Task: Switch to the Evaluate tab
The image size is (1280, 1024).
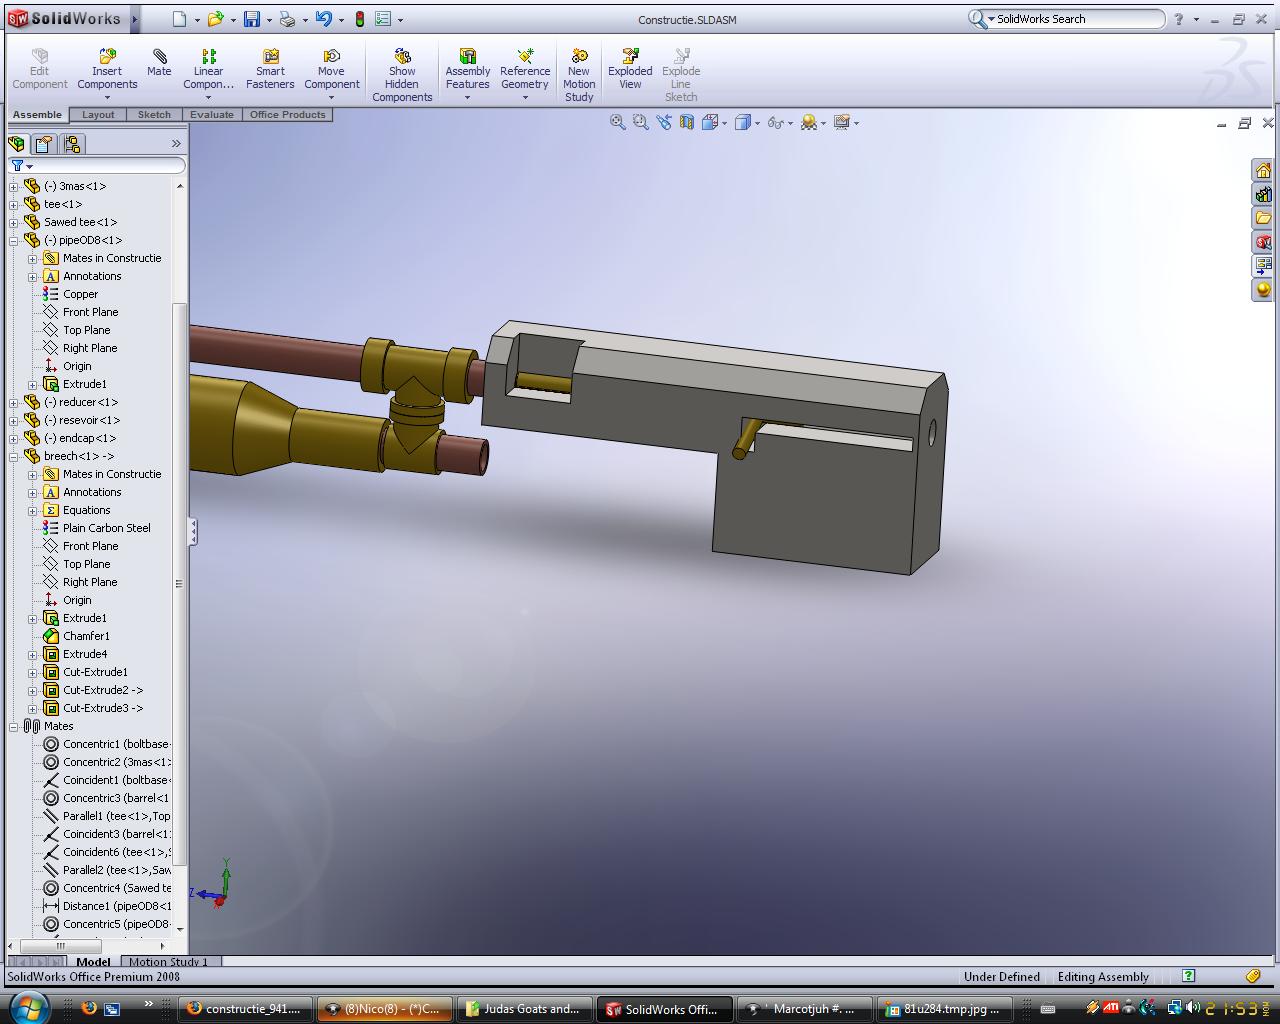Action: click(212, 115)
